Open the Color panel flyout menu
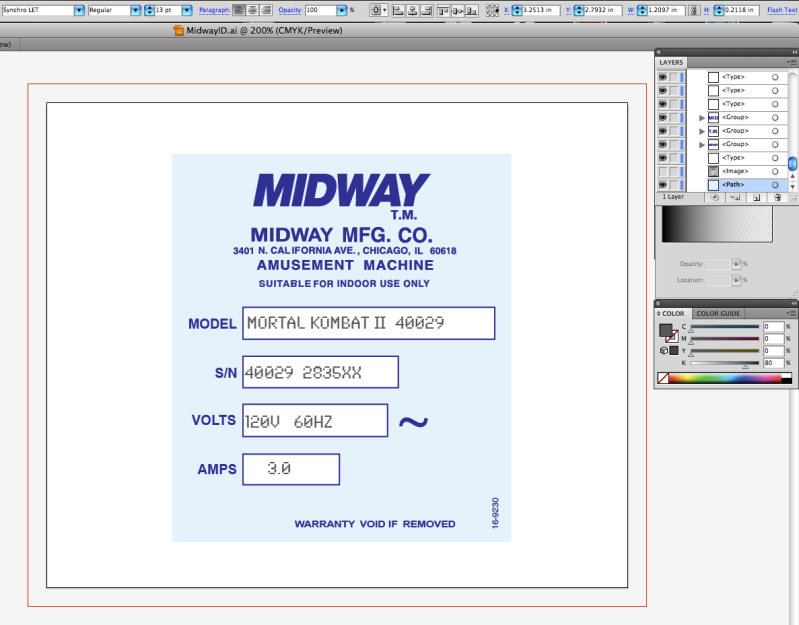The image size is (799, 625). click(x=791, y=313)
